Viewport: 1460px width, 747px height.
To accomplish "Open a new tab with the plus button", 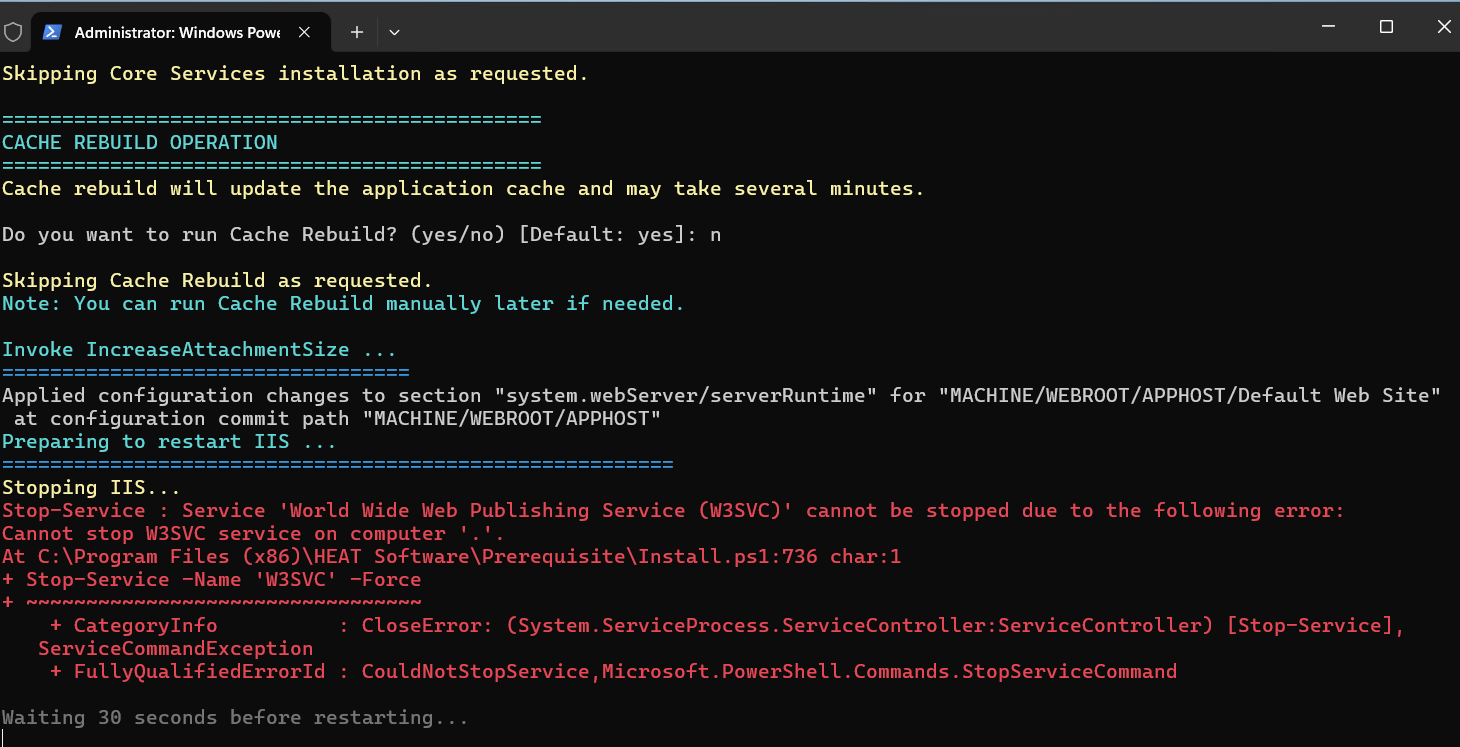I will coord(356,32).
